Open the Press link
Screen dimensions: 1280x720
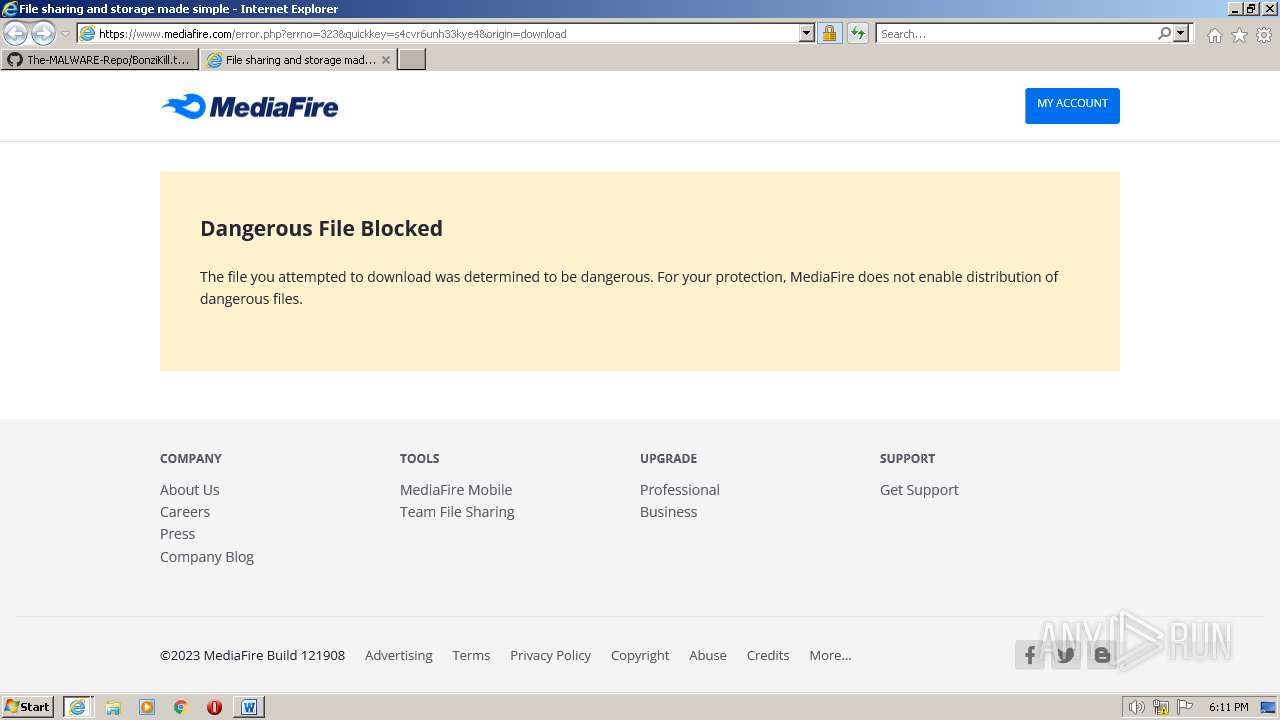[x=177, y=533]
